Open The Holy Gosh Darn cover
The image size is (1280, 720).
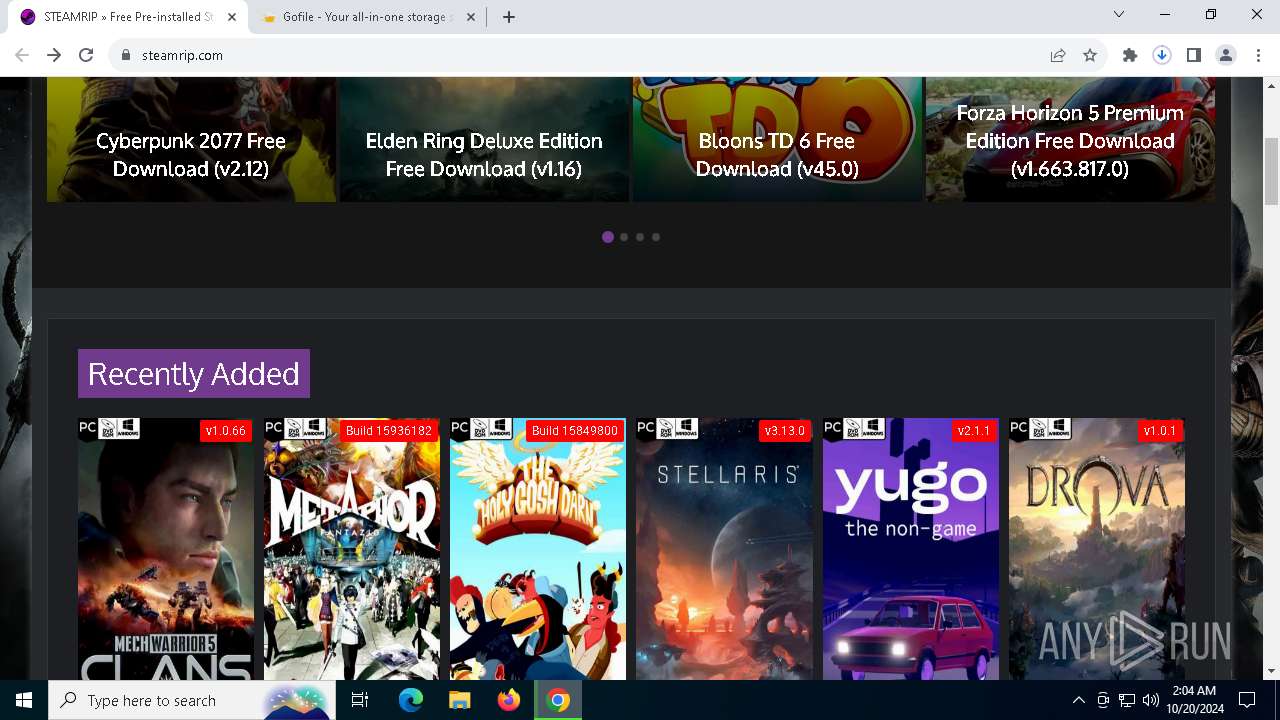(x=538, y=549)
